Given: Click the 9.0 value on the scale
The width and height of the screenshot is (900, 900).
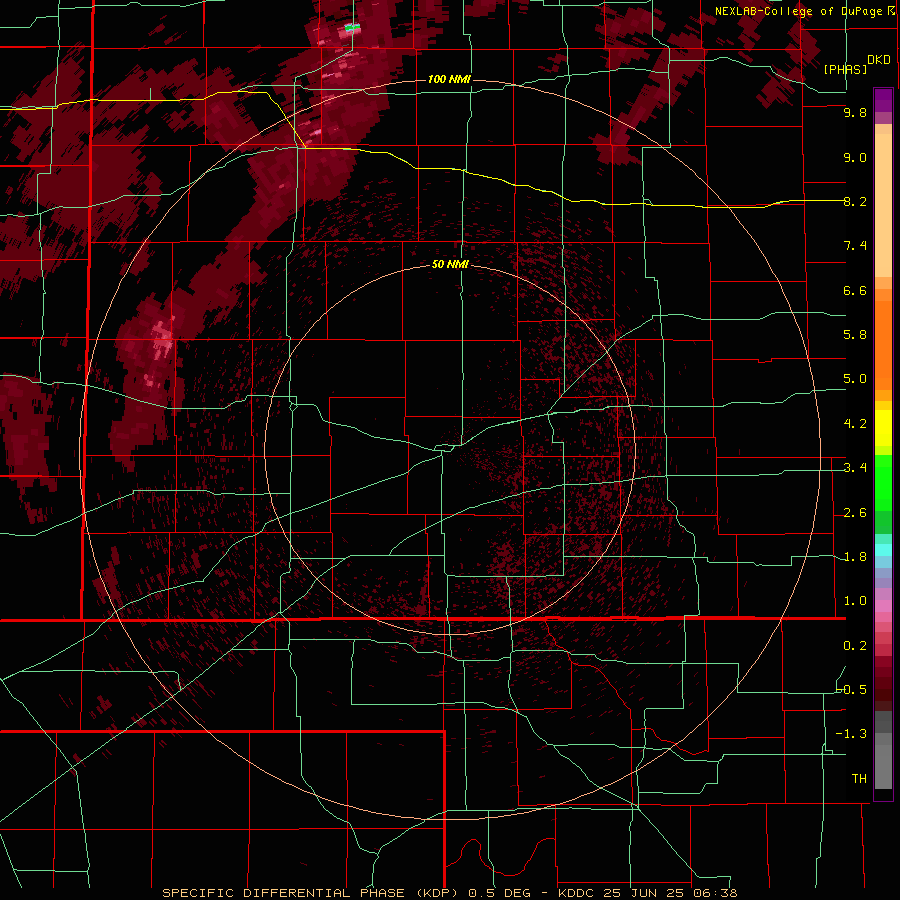Looking at the screenshot, I should [855, 157].
